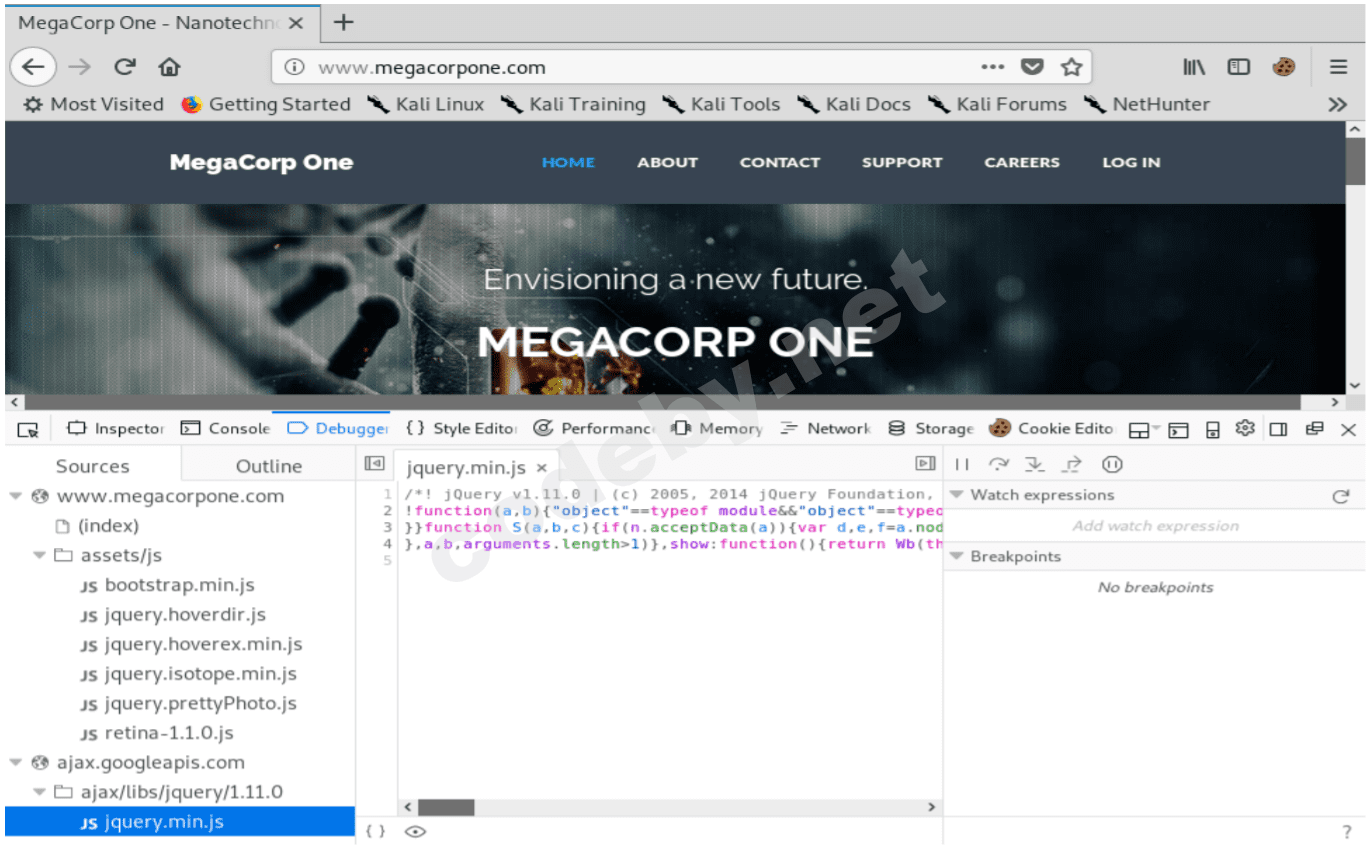
Task: Switch to the Console devtools tab
Action: (x=225, y=428)
